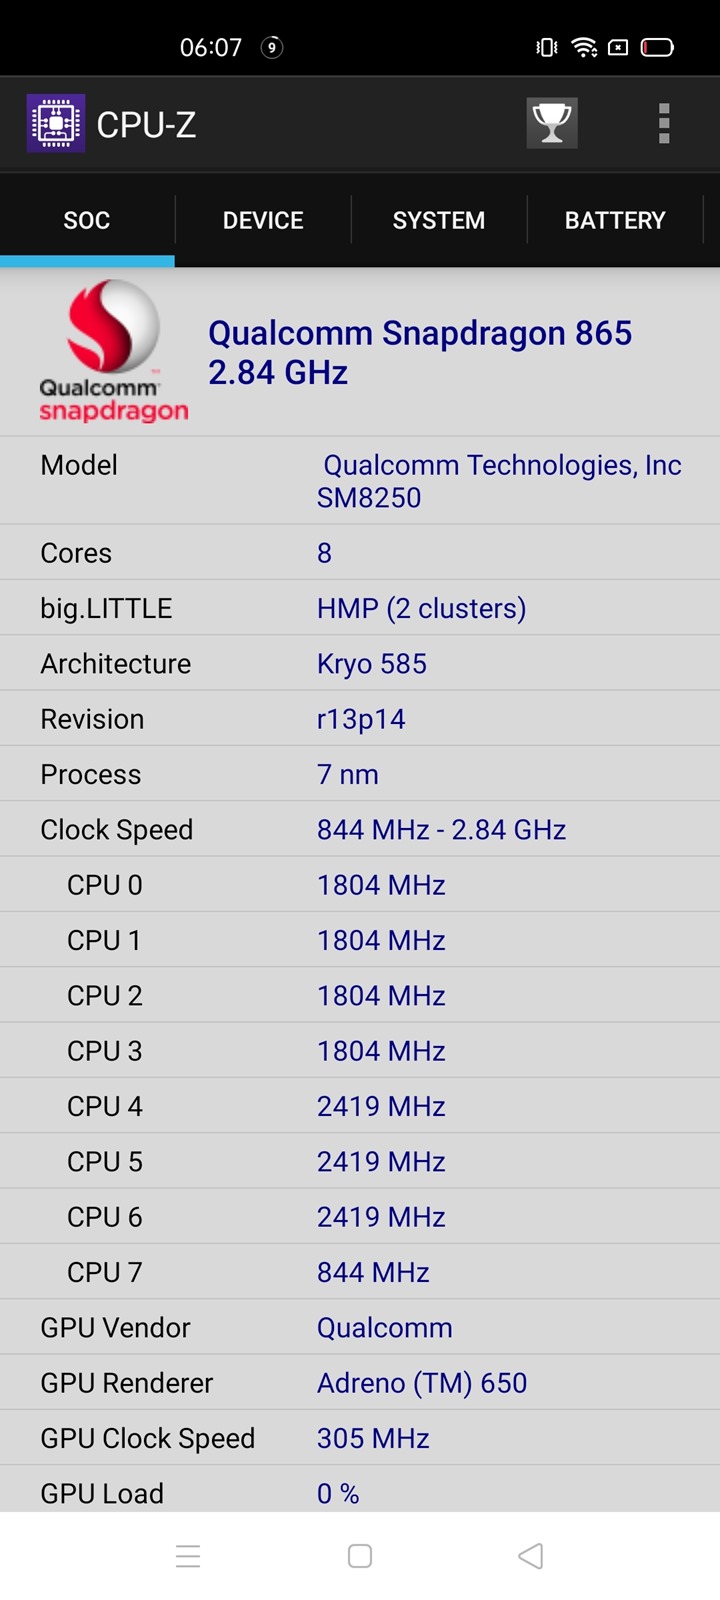The width and height of the screenshot is (720, 1600).
Task: Tap the CPU-Z app logo icon
Action: (x=56, y=124)
